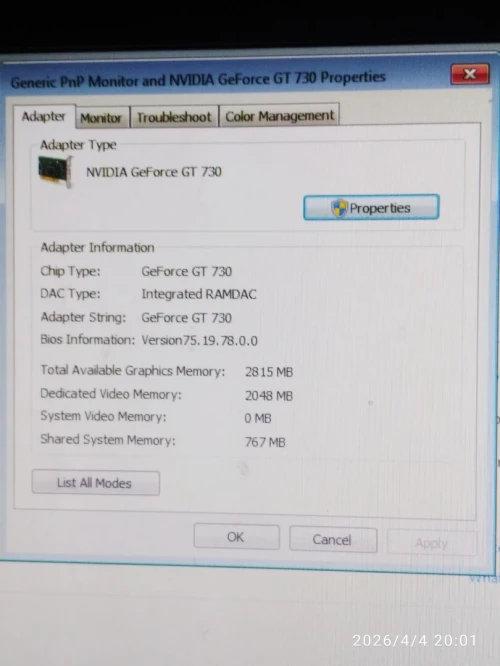Dismiss the dialog with Cancel
Viewport: 500px width, 666px height.
click(x=333, y=540)
